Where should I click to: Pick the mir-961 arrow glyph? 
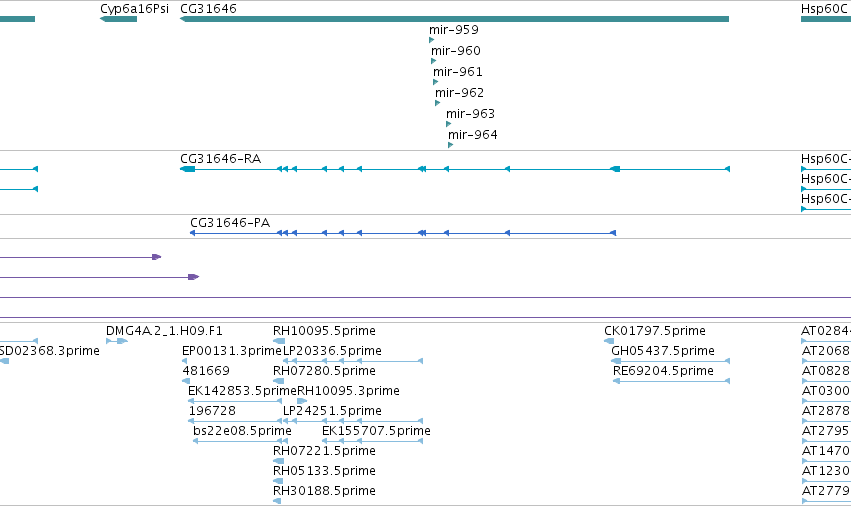[435, 82]
